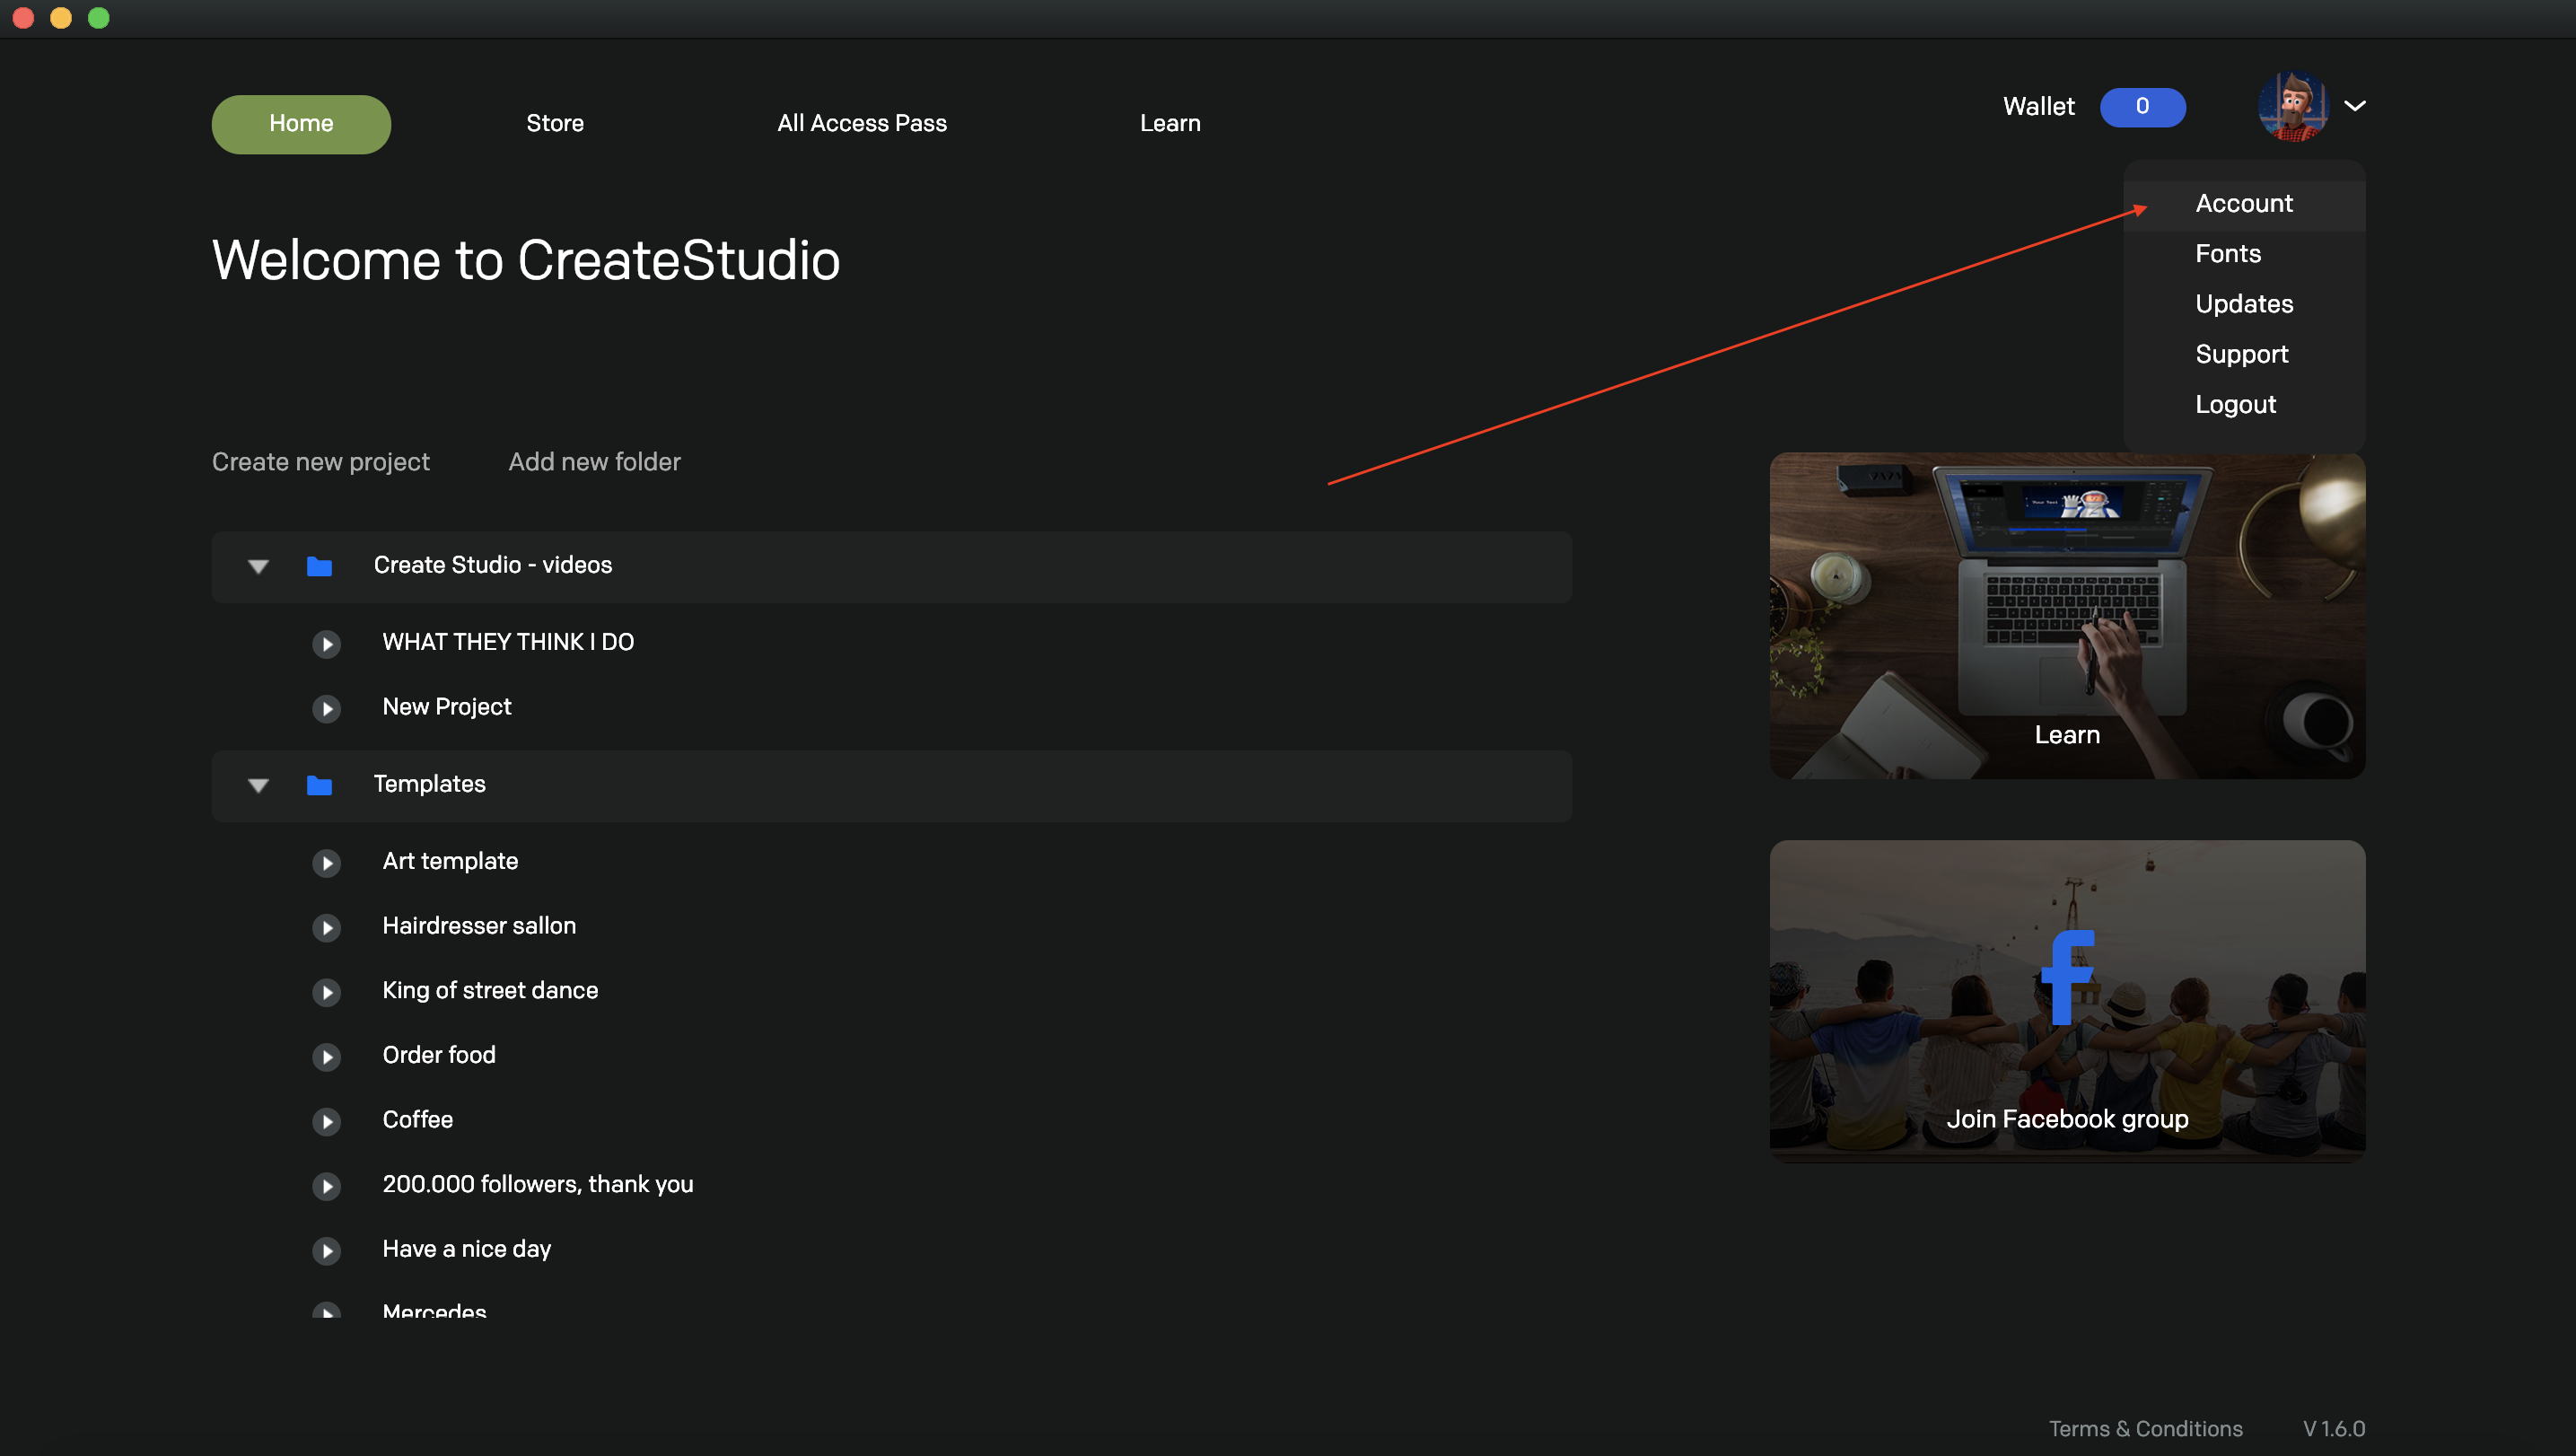Select Account from profile menu

click(2244, 204)
